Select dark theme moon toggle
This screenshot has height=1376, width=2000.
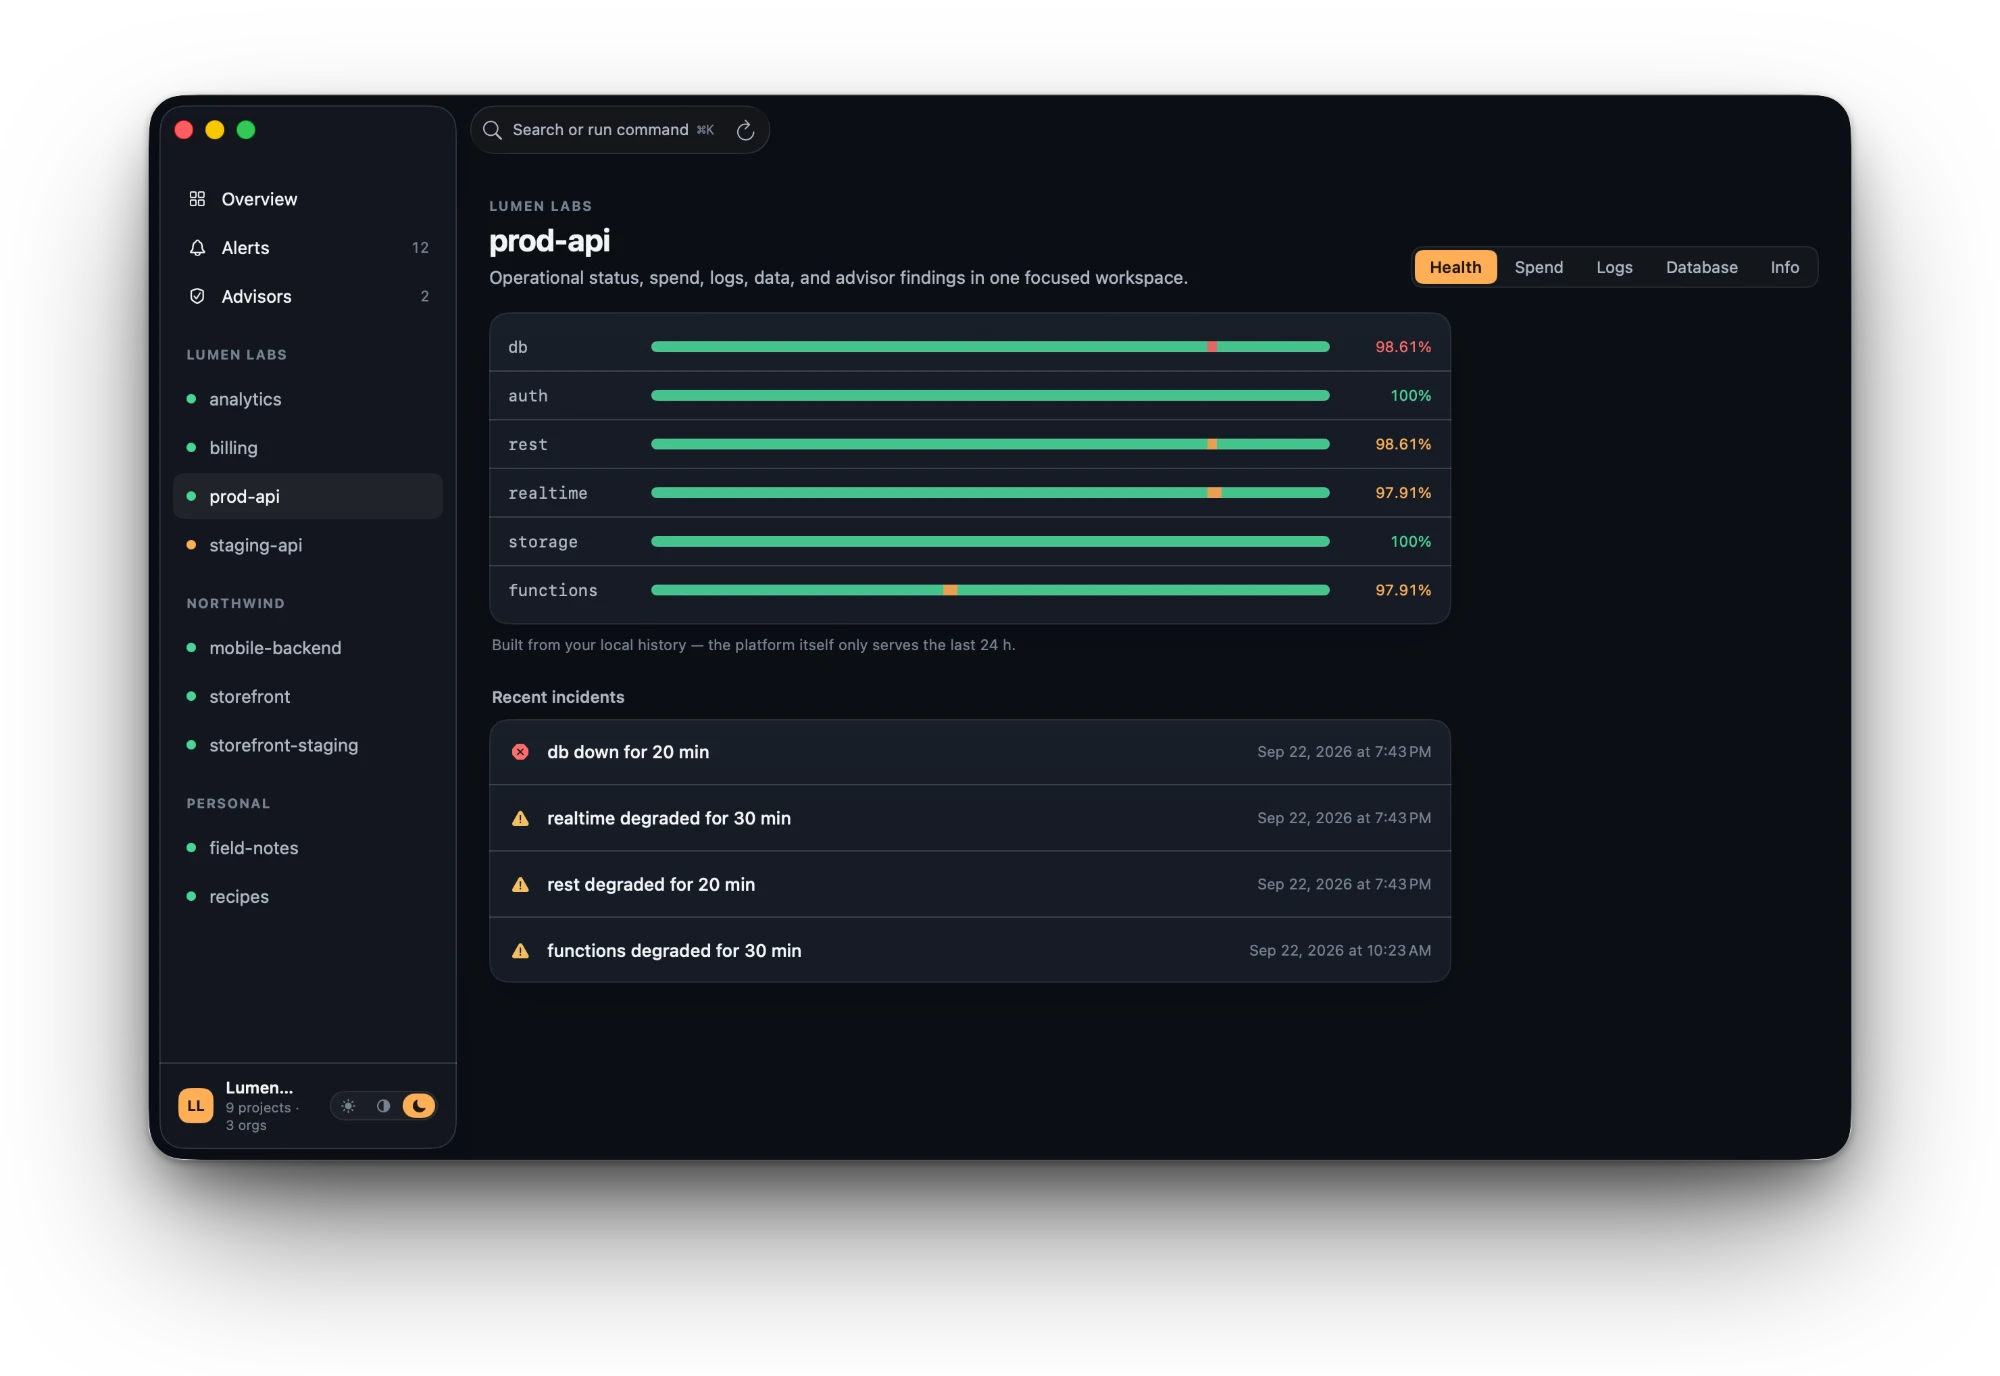click(x=419, y=1106)
